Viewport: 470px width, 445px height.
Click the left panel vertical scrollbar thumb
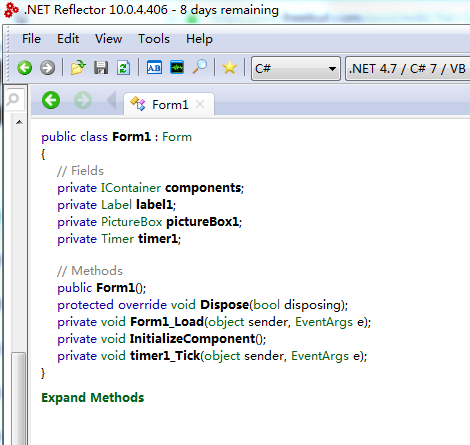(x=19, y=398)
